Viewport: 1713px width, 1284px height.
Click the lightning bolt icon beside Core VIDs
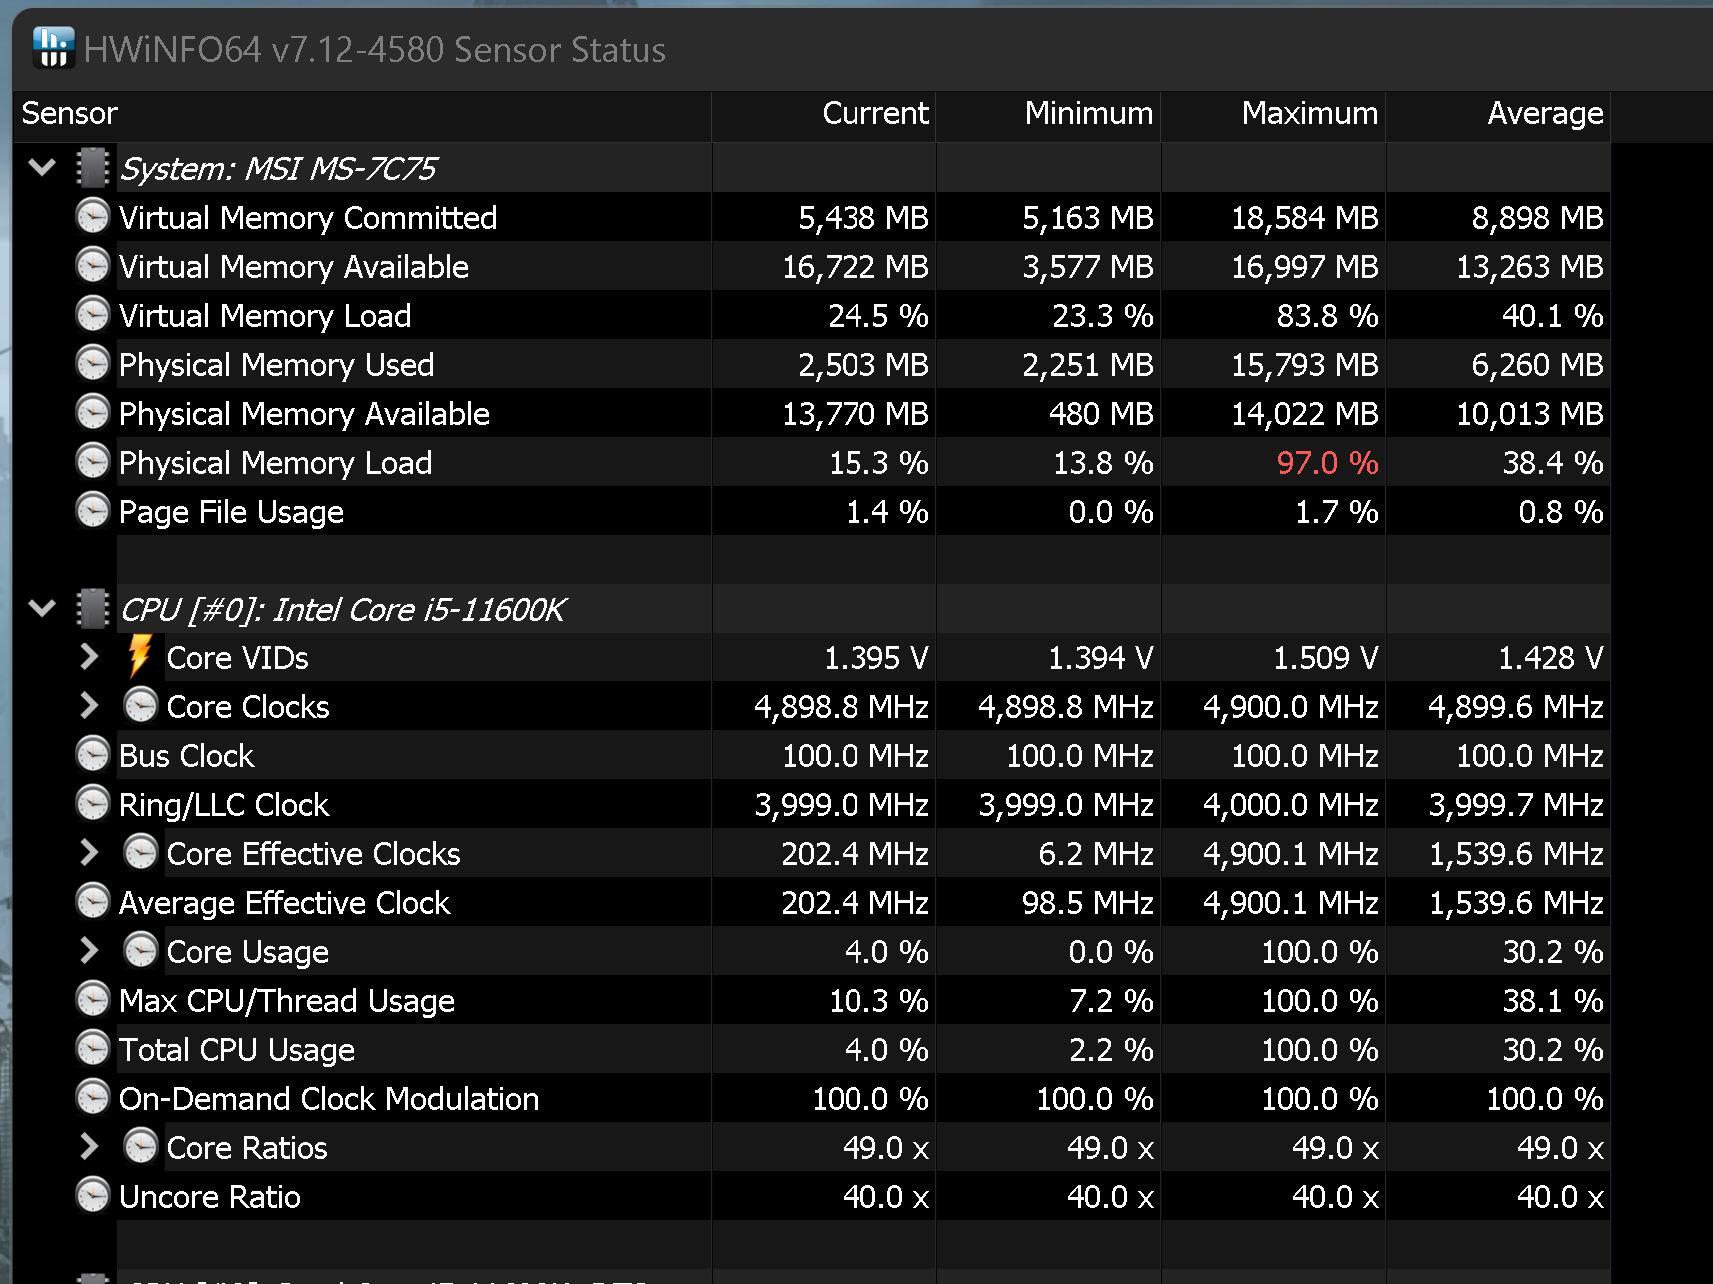pos(140,657)
